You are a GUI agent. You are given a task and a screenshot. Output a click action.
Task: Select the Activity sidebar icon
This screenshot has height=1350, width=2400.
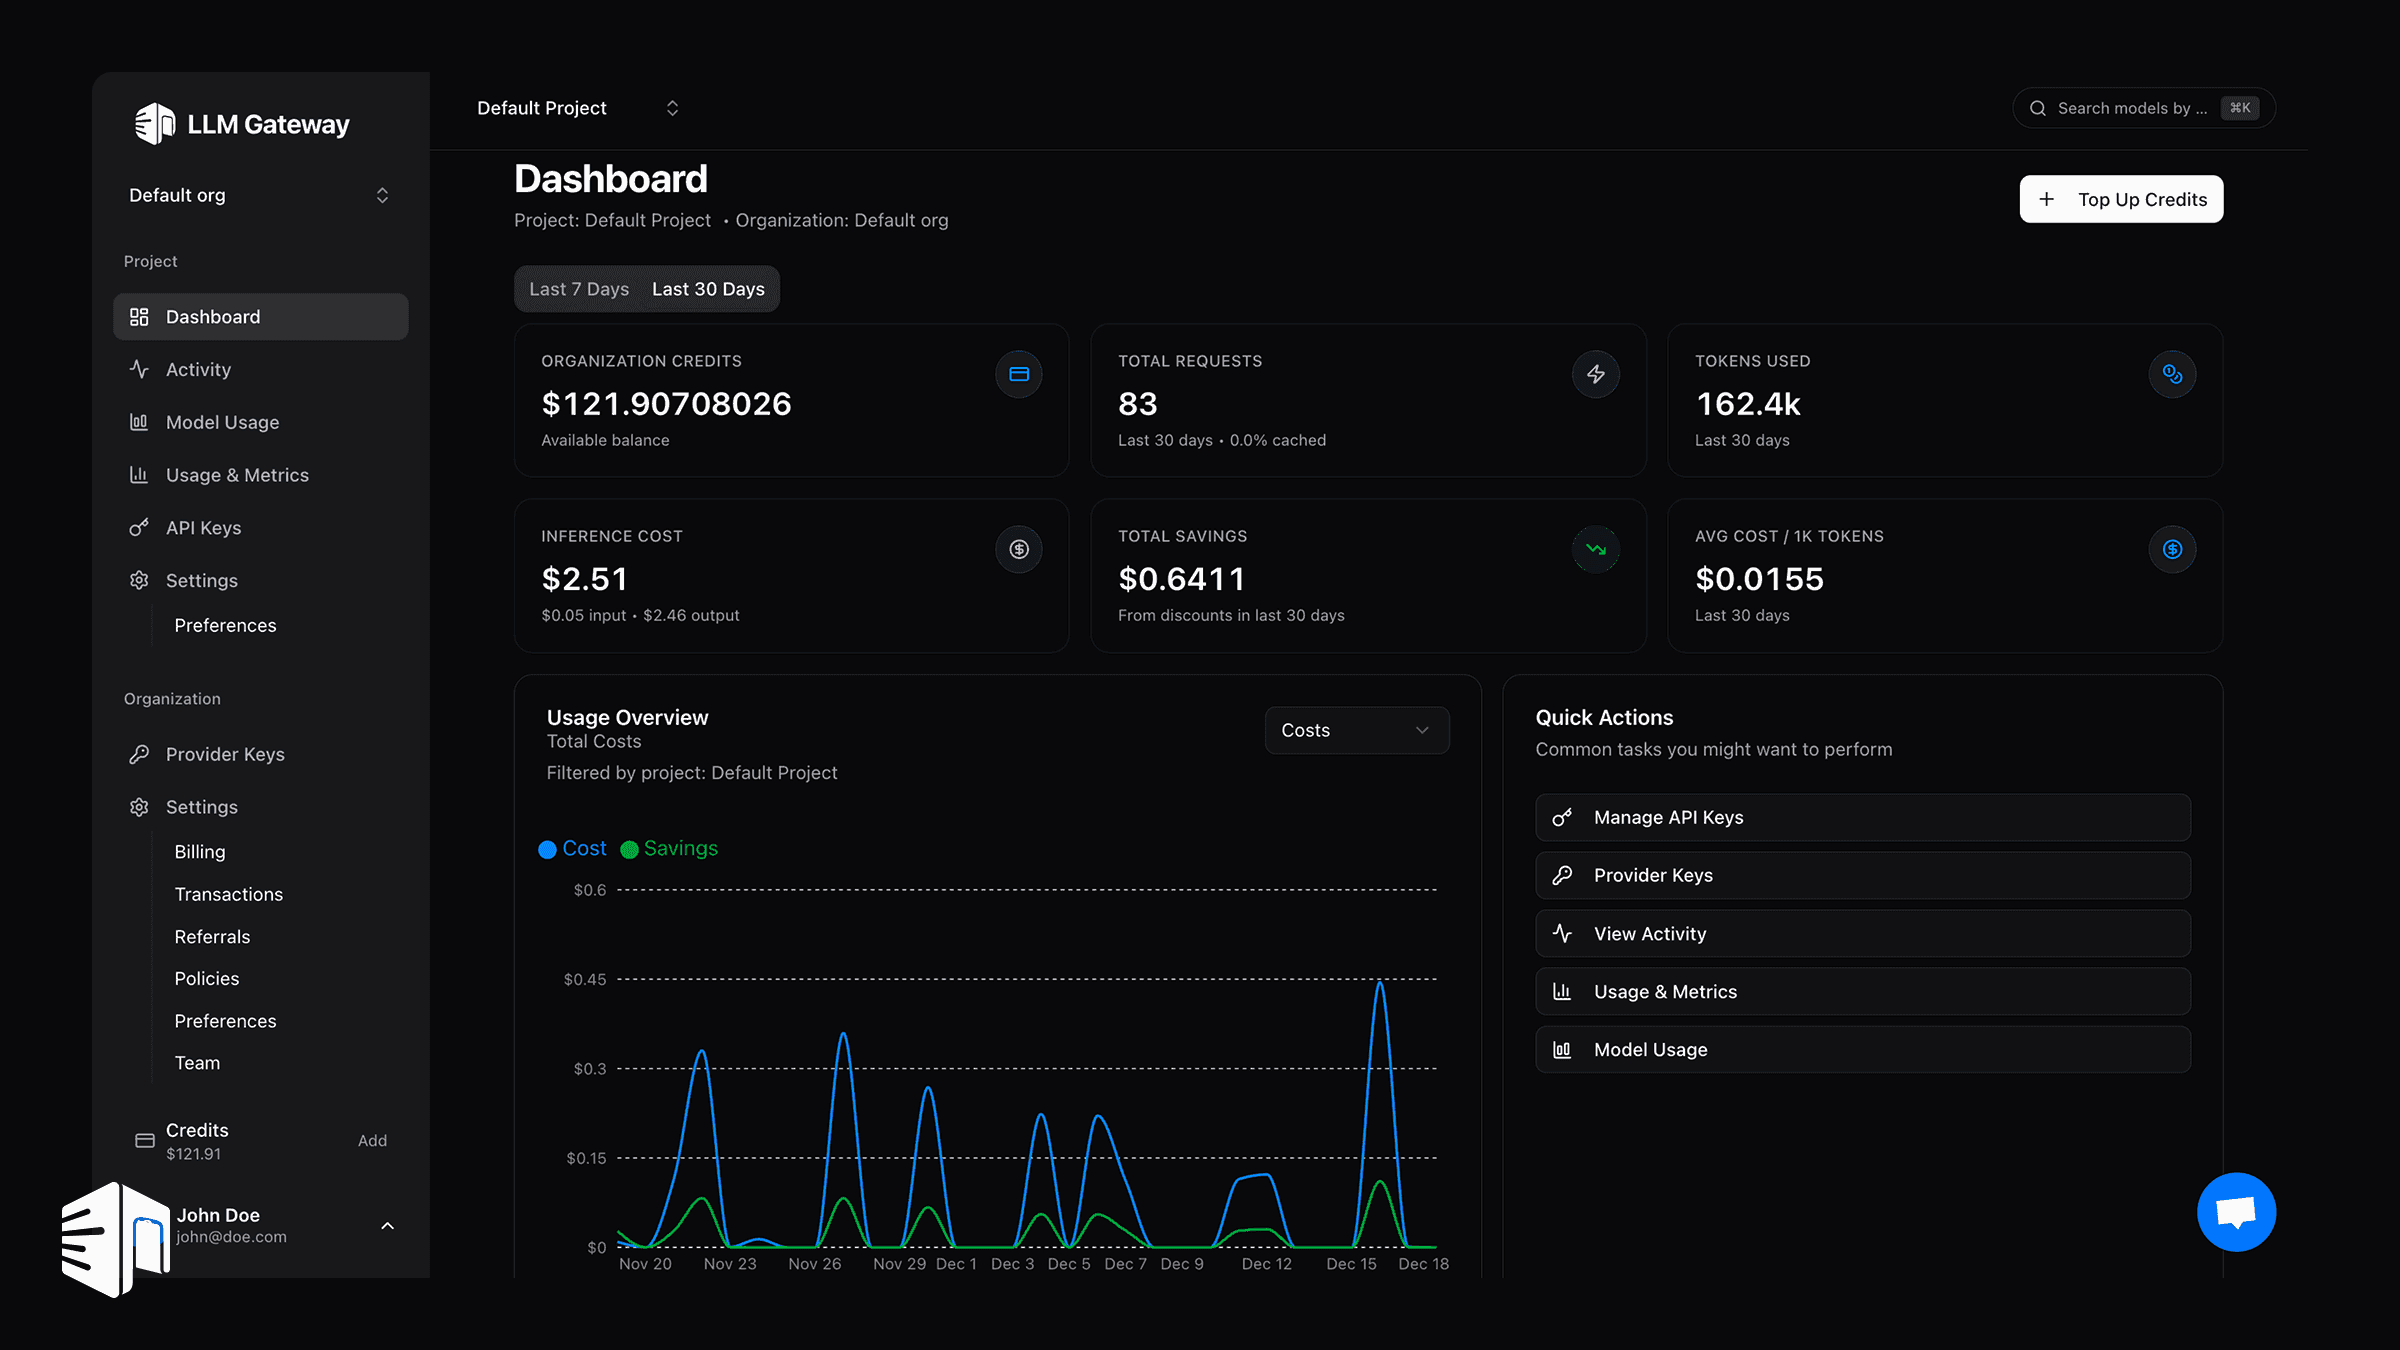(x=139, y=369)
